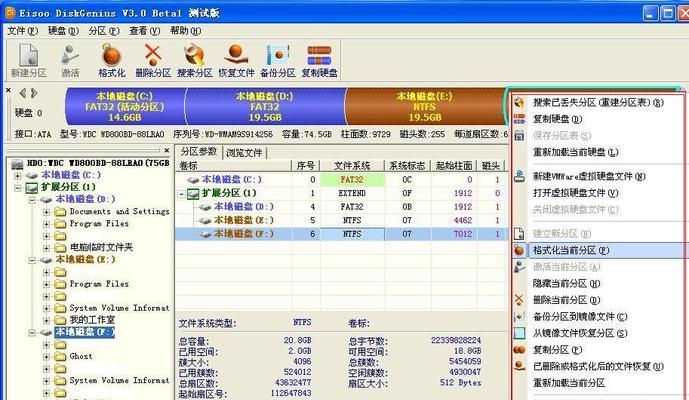Click the 搜索分区 toolbar icon
689x400 pixels.
pyautogui.click(x=195, y=61)
